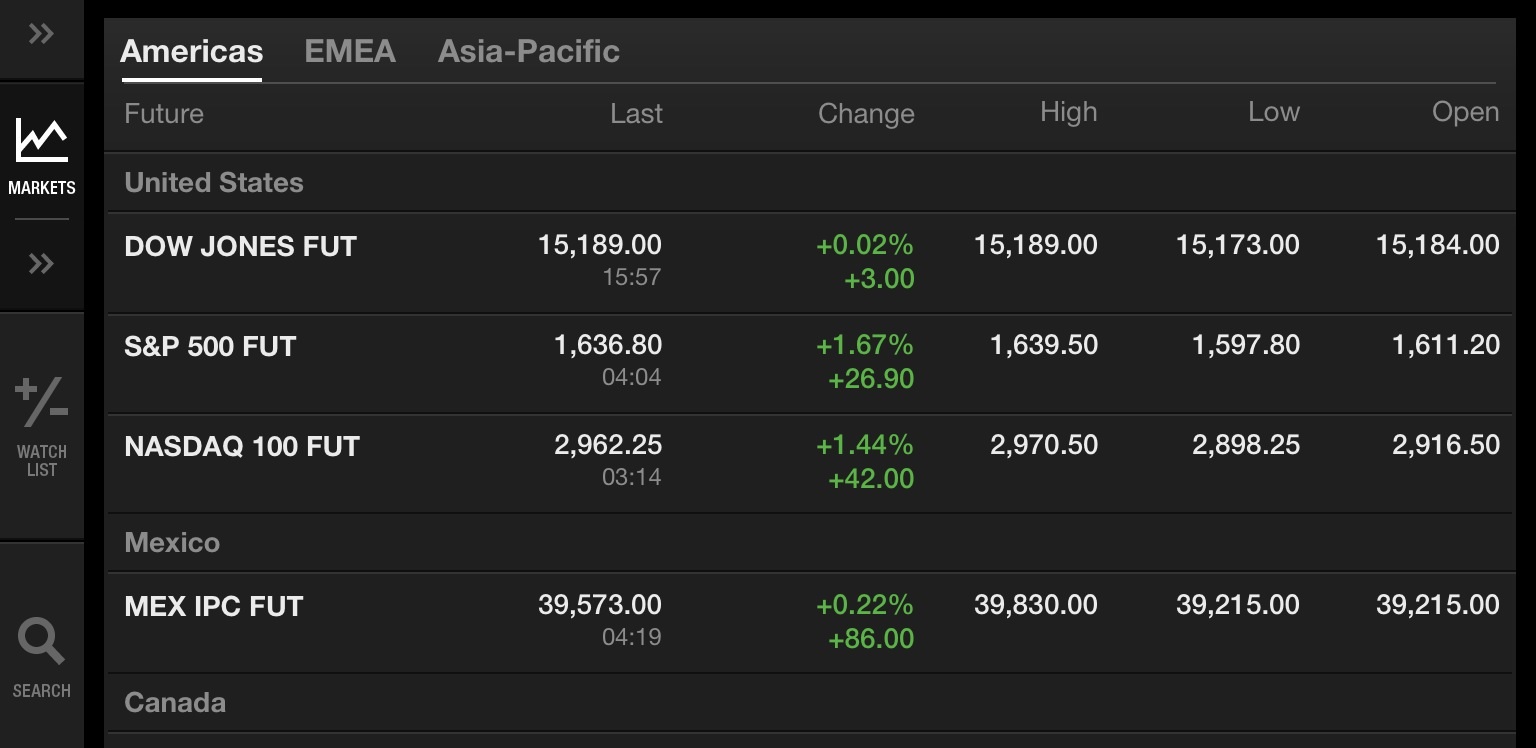Sort by the Last column header

636,114
